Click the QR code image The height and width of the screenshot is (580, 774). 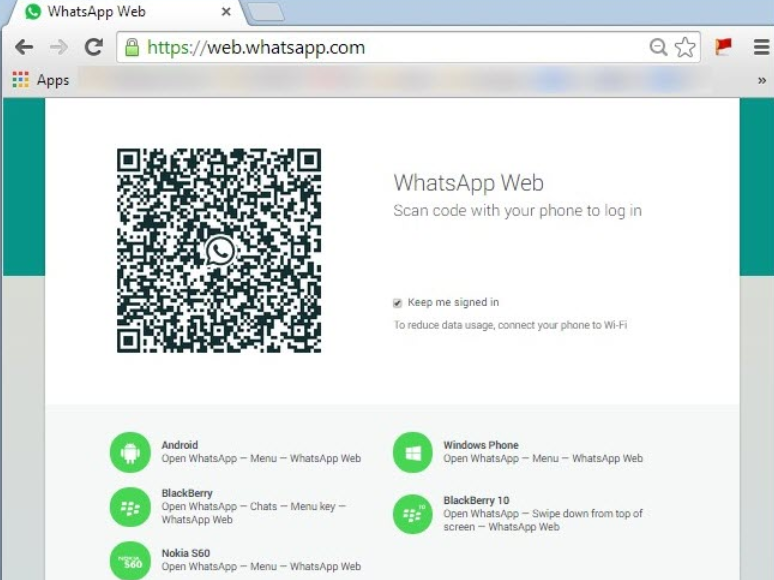(219, 251)
